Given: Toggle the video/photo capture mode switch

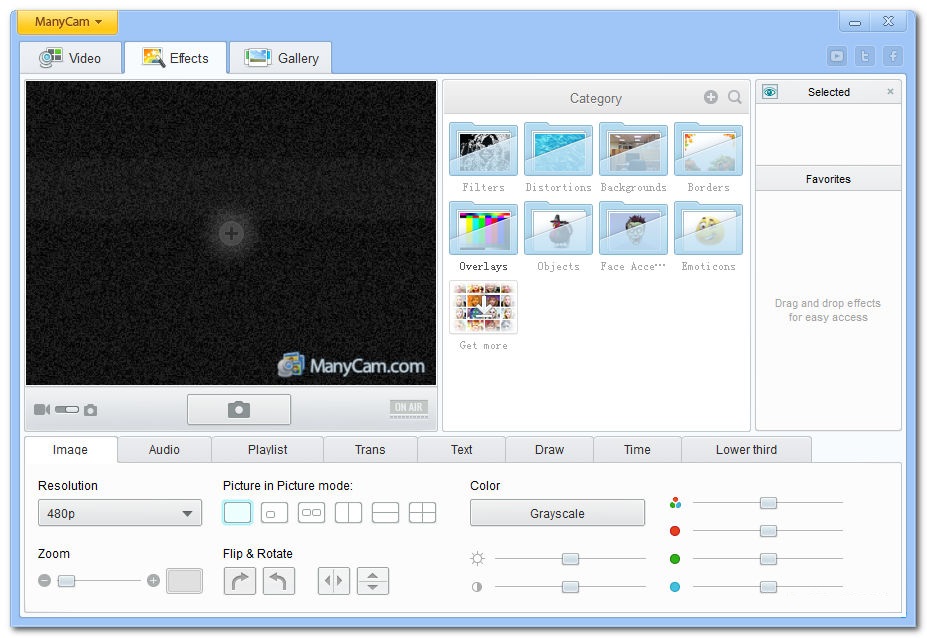Looking at the screenshot, I should click(x=67, y=410).
